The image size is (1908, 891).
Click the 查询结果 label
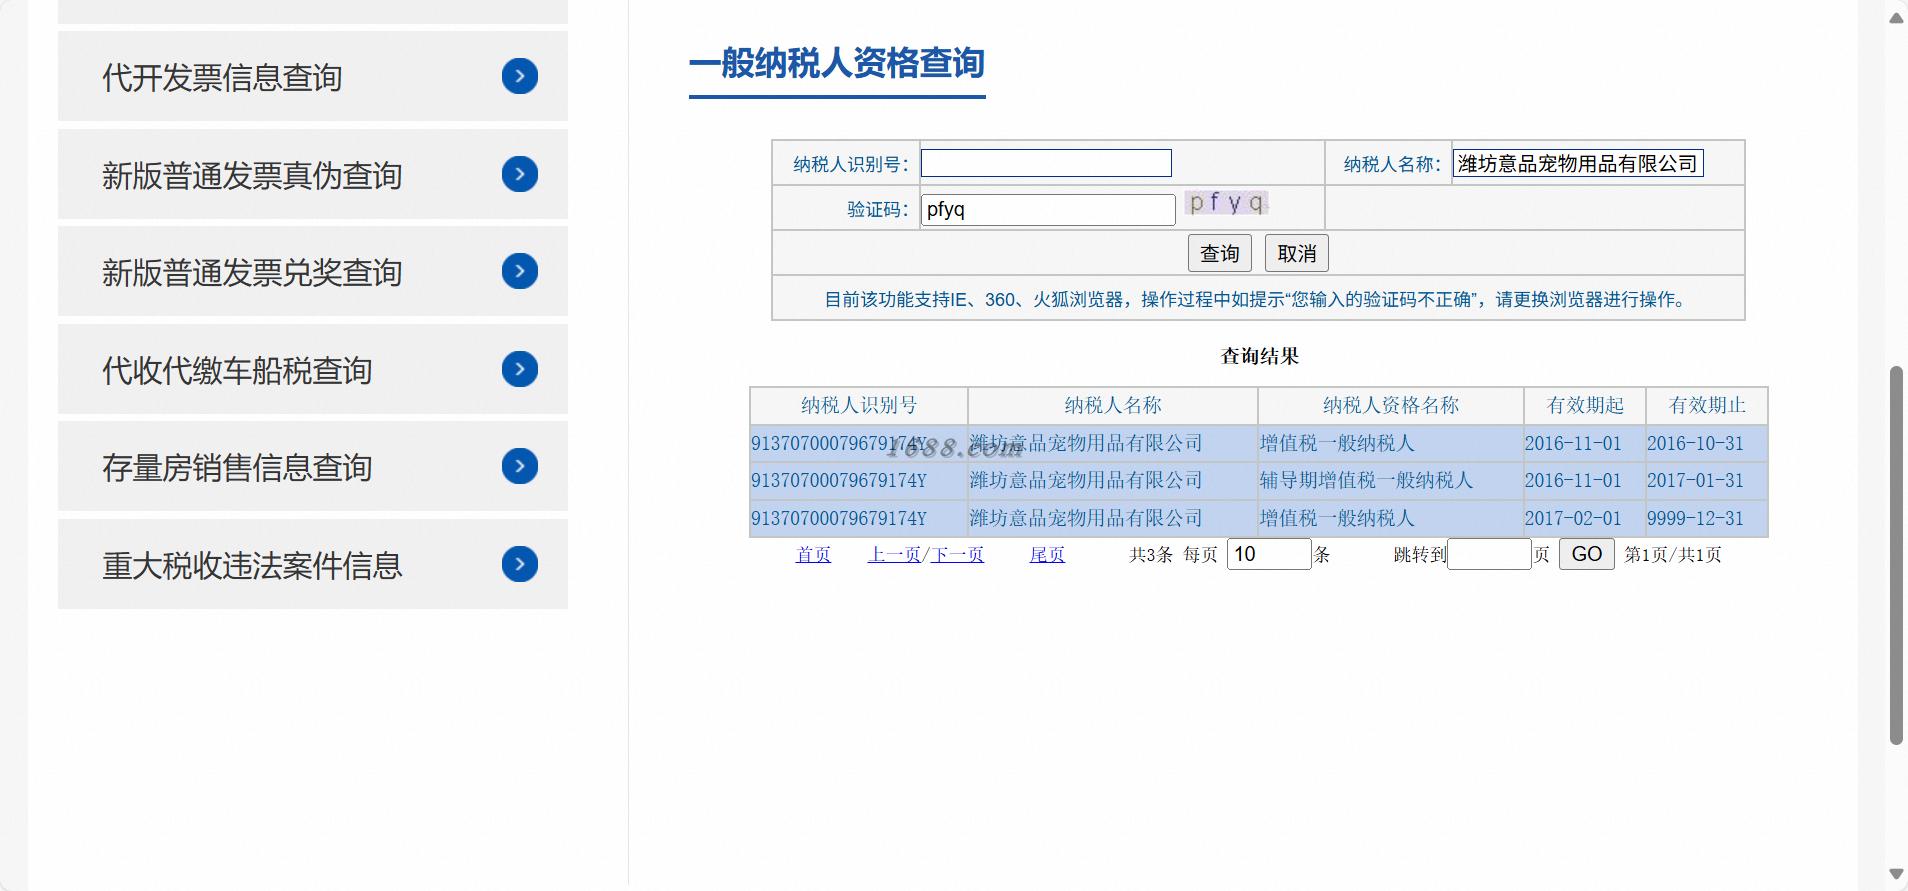pos(1260,356)
